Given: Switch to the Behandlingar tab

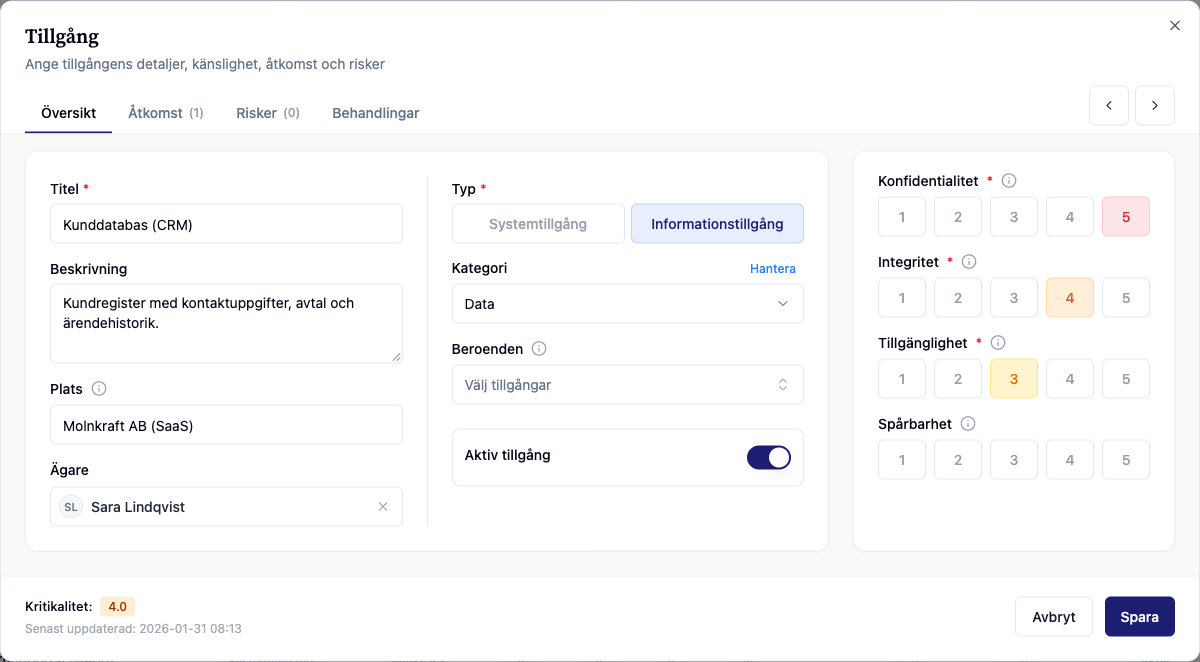Looking at the screenshot, I should (376, 113).
